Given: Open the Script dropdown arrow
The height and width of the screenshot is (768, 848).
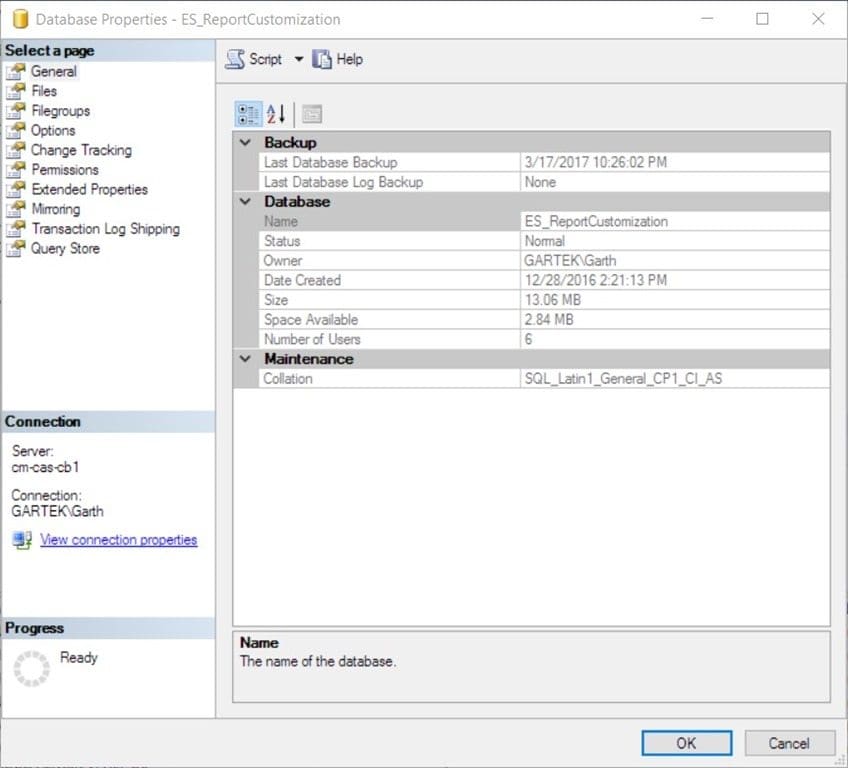Looking at the screenshot, I should click(x=299, y=59).
